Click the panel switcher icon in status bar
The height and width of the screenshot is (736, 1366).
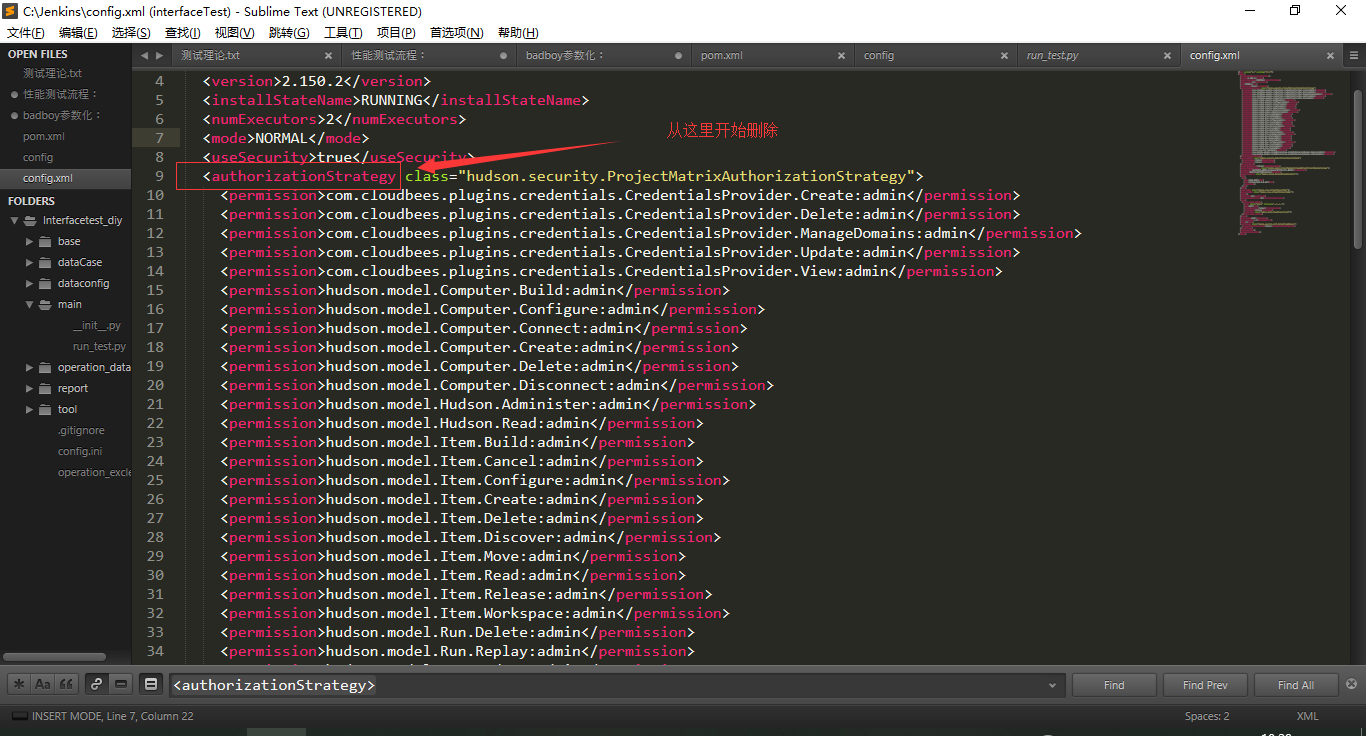pos(19,716)
